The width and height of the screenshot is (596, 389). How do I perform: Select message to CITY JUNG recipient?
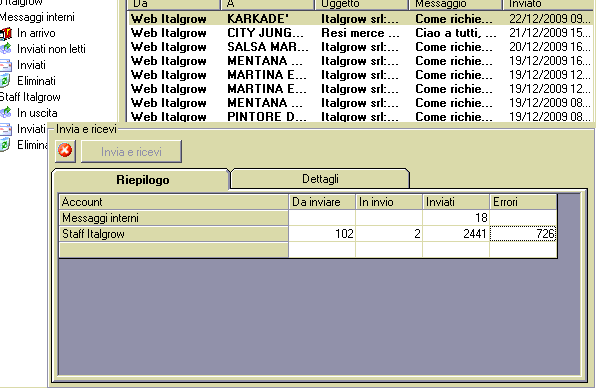[x=265, y=33]
